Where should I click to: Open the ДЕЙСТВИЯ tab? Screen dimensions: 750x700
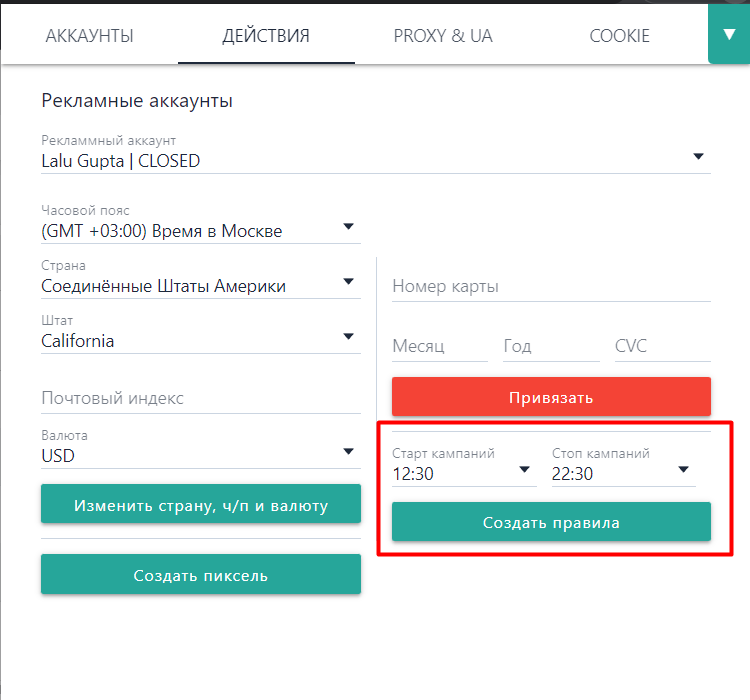click(x=266, y=36)
